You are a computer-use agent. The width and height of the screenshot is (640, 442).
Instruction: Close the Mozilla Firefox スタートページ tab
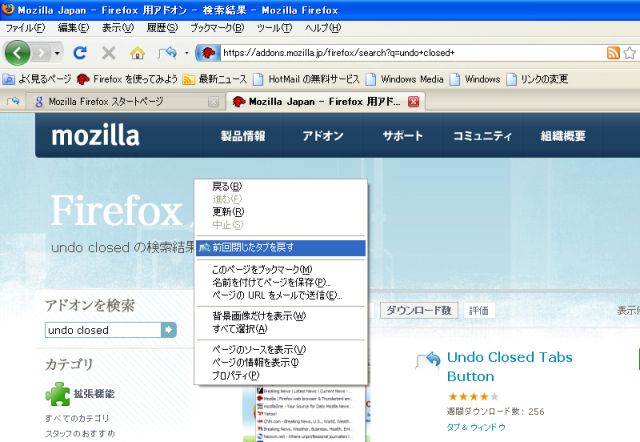tap(213, 102)
